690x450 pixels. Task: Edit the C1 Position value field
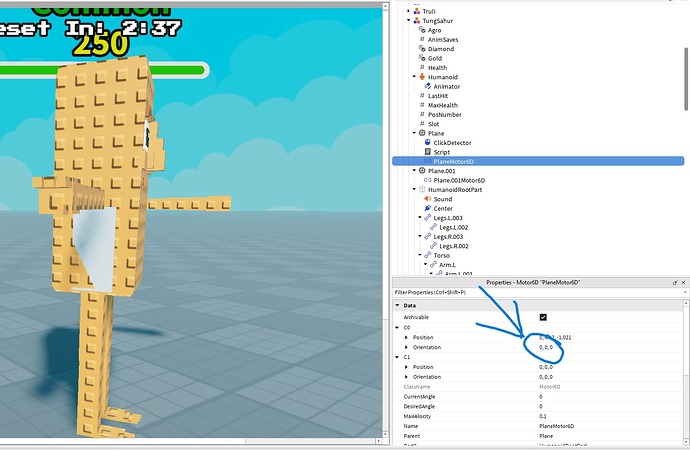click(610, 367)
